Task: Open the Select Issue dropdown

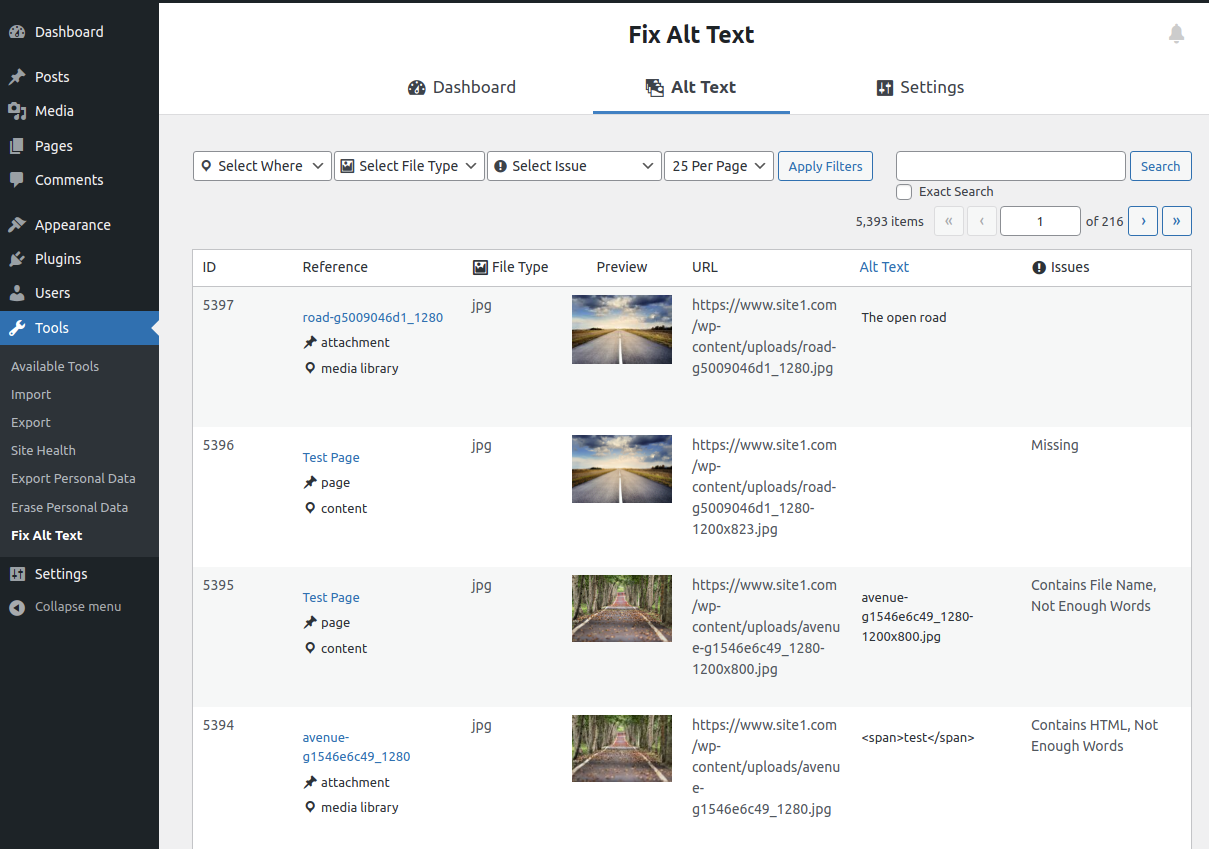Action: point(574,166)
